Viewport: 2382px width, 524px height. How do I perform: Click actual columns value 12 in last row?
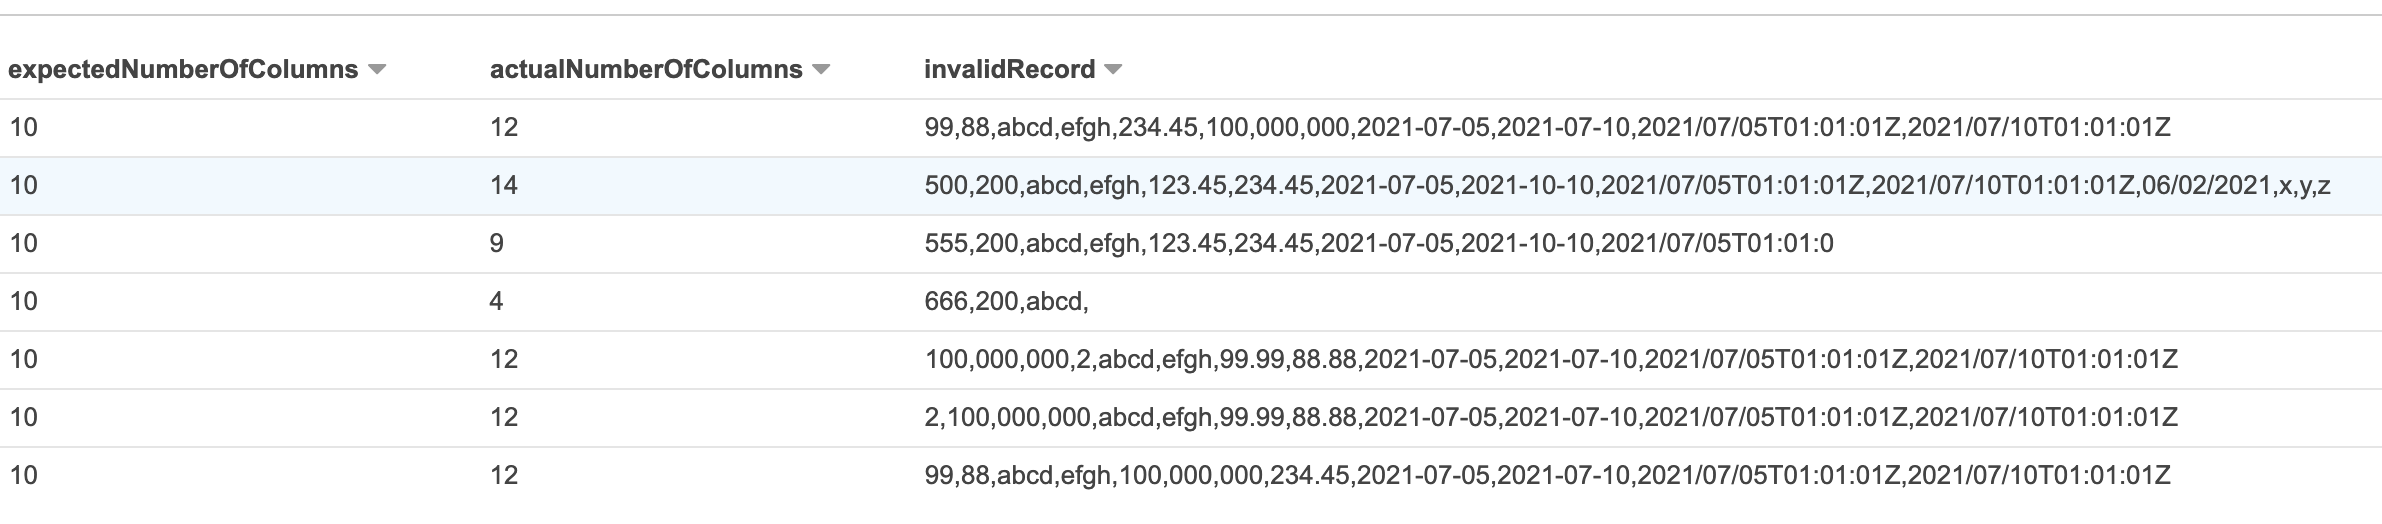[x=504, y=475]
